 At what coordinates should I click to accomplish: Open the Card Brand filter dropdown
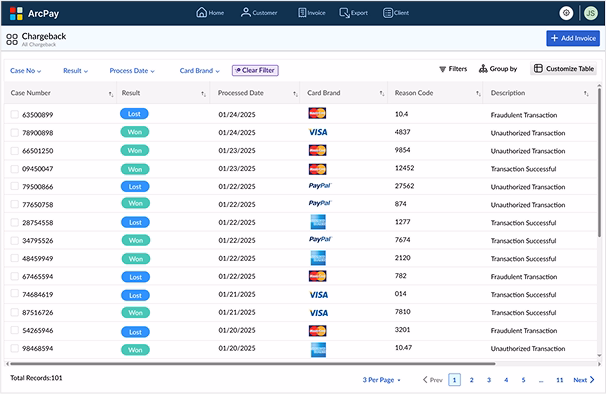point(199,71)
